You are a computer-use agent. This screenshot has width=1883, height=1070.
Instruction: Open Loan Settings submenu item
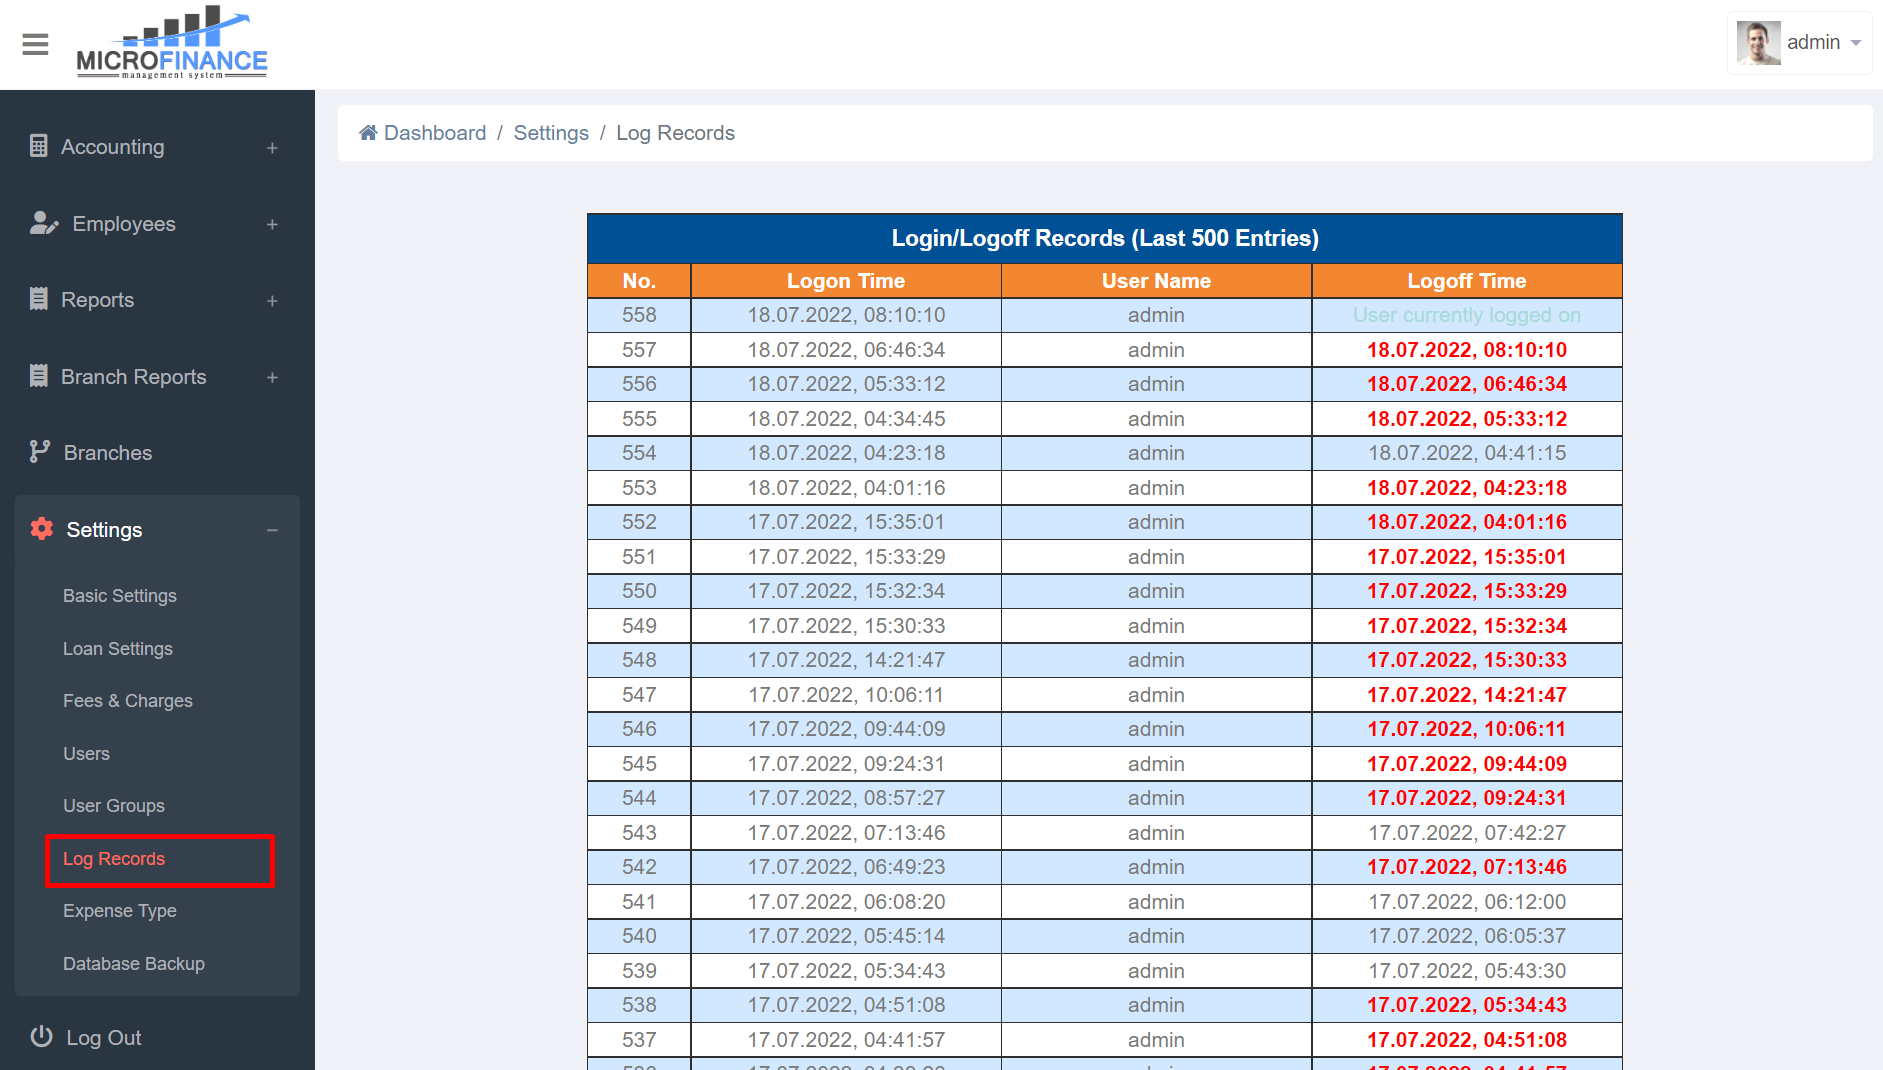118,649
